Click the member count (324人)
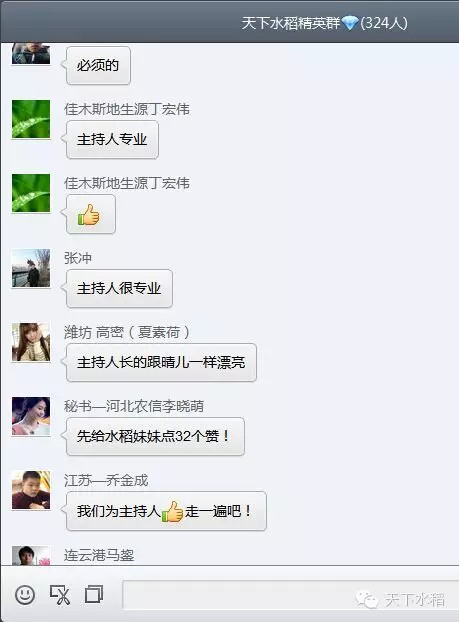Image resolution: width=459 pixels, height=622 pixels. [x=384, y=23]
